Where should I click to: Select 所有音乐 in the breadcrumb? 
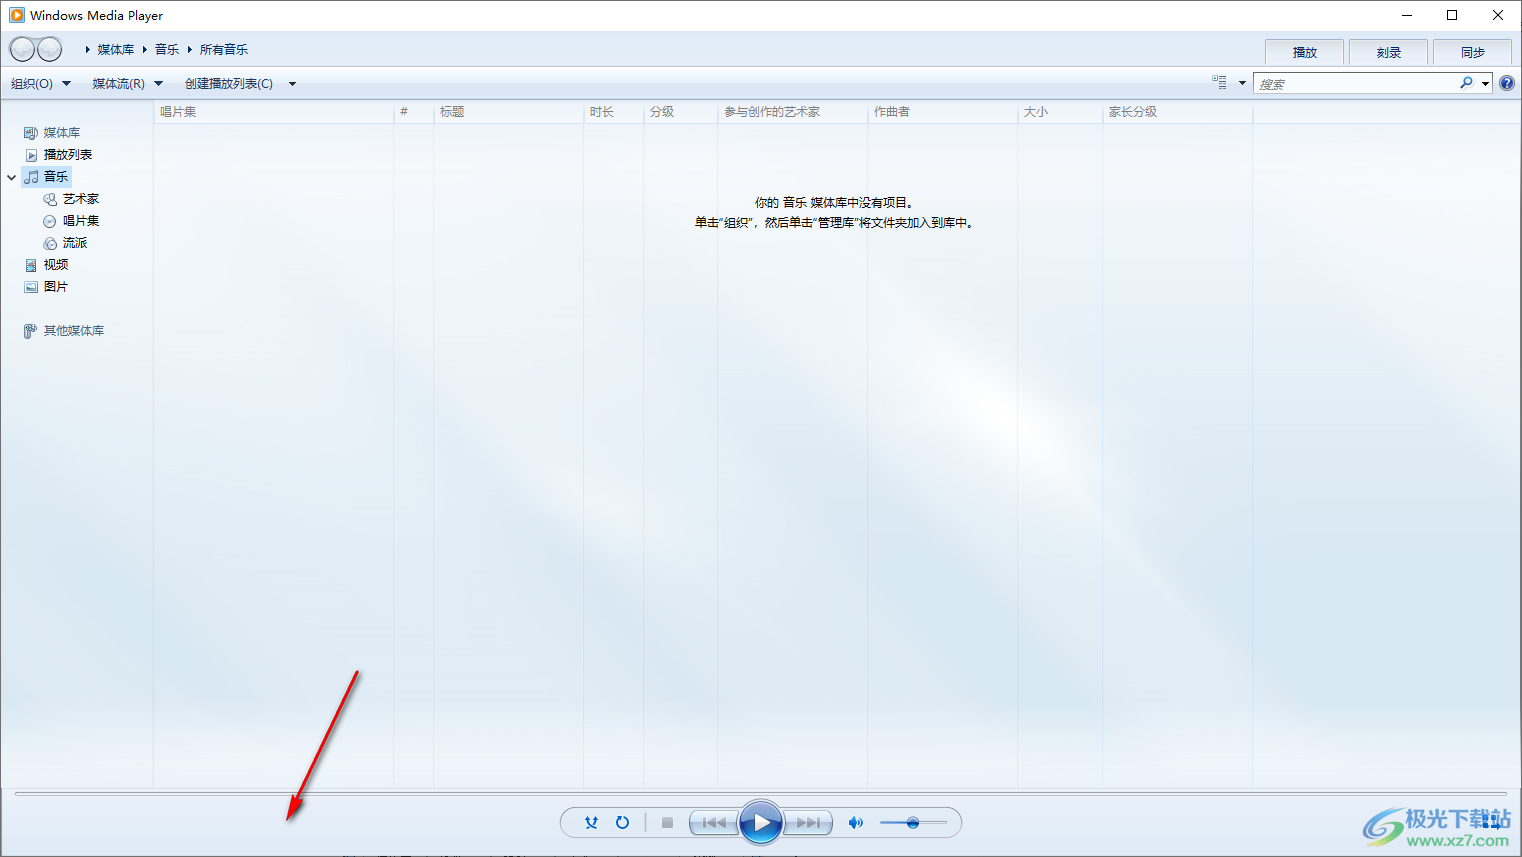[224, 50]
